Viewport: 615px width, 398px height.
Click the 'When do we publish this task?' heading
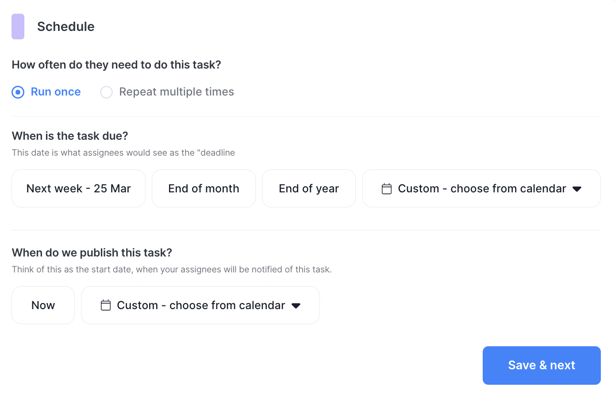[92, 253]
